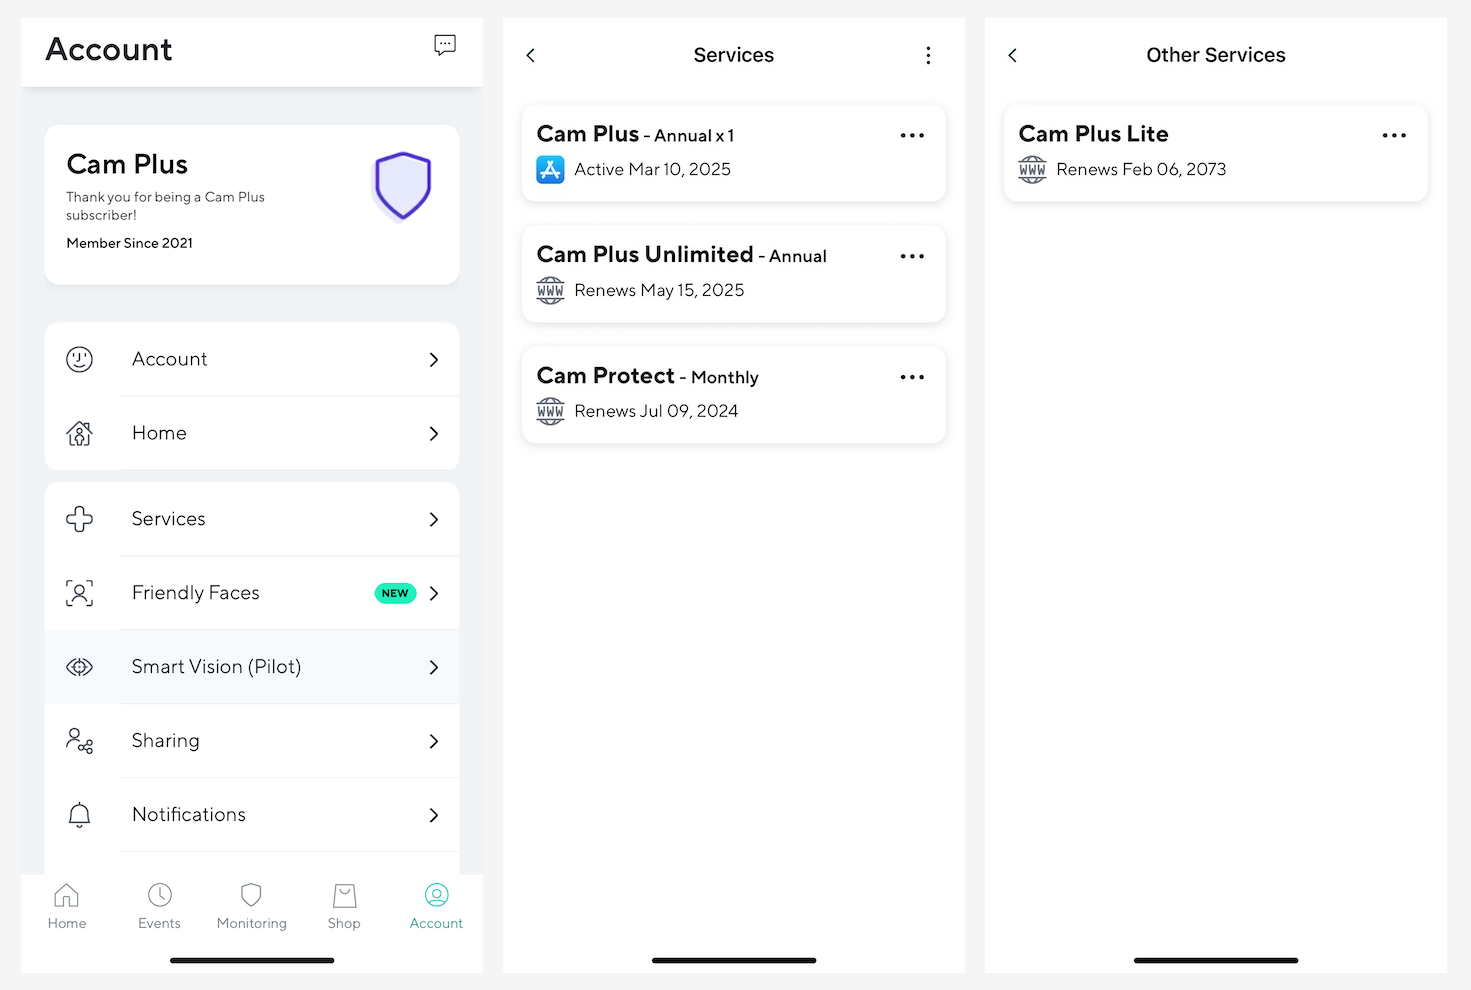Image resolution: width=1471 pixels, height=990 pixels.
Task: Click 'Thank you for being a Cam Plus subscriber!' text
Action: pos(166,206)
